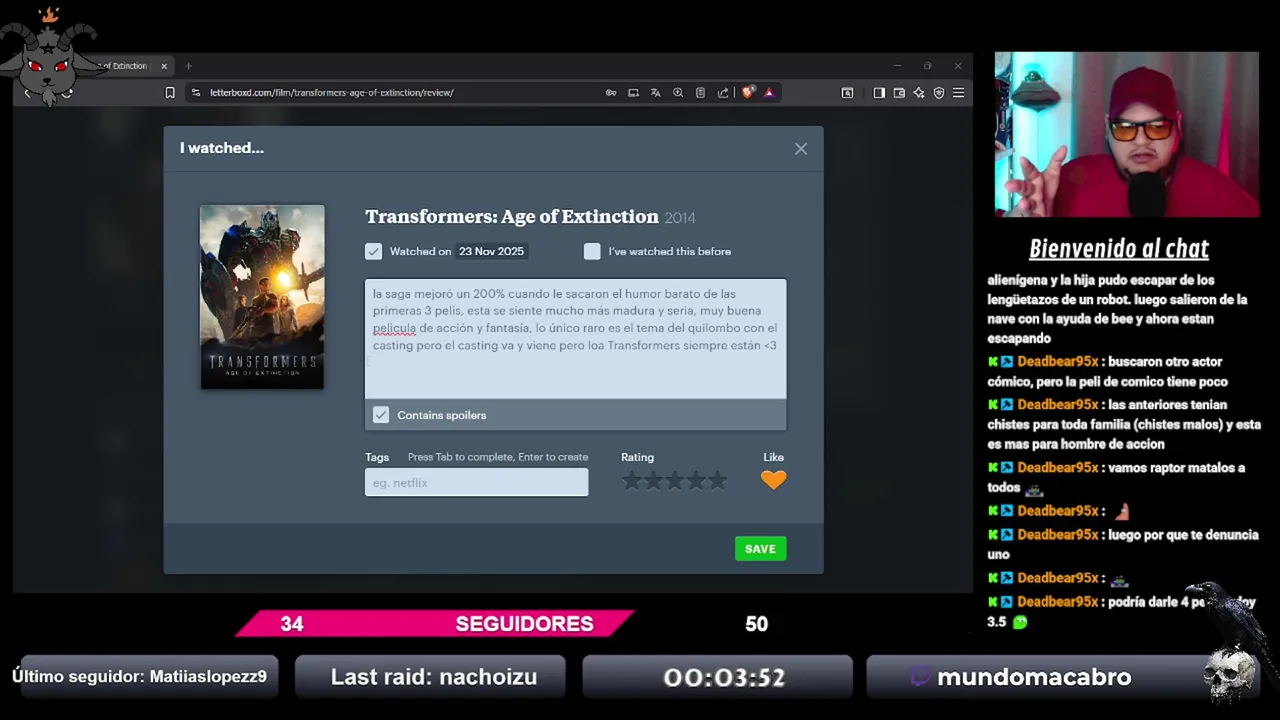1280x720 pixels.
Task: Click the 'mundomacabro' Twitch channel label
Action: [1034, 677]
